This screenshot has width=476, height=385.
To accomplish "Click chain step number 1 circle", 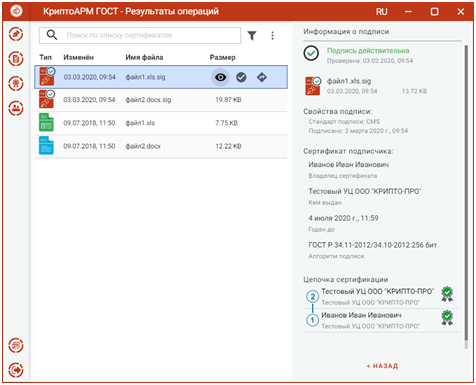I will point(312,320).
